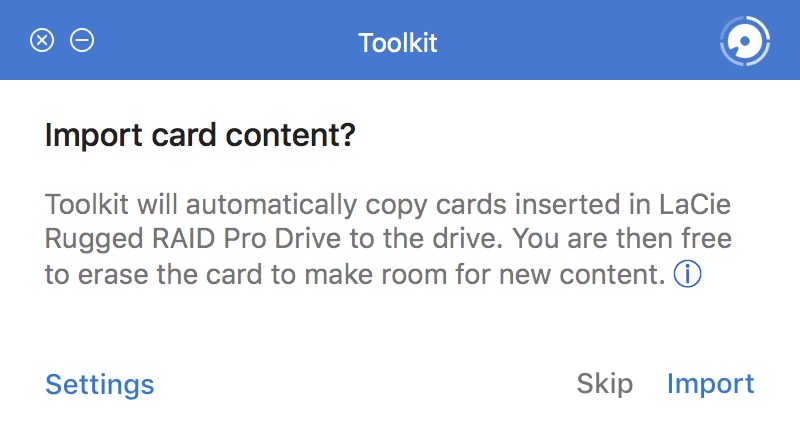Open the circled info icon after the description
This screenshot has width=800, height=440.
pos(688,275)
